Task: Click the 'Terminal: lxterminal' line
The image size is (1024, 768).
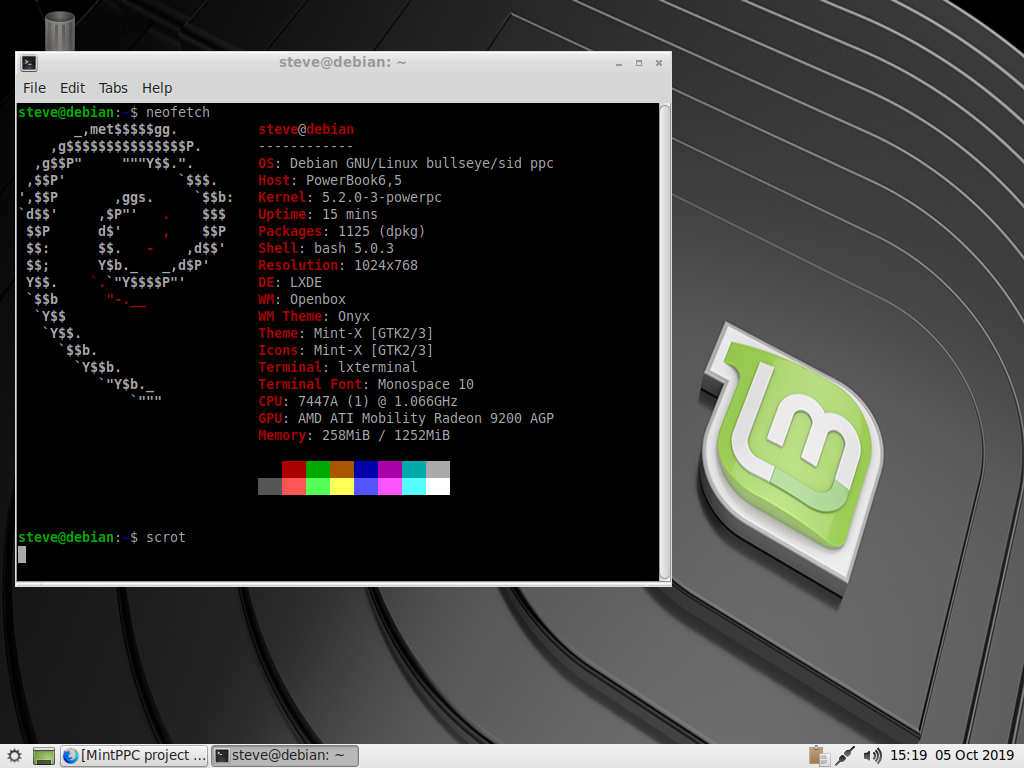Action: point(338,367)
